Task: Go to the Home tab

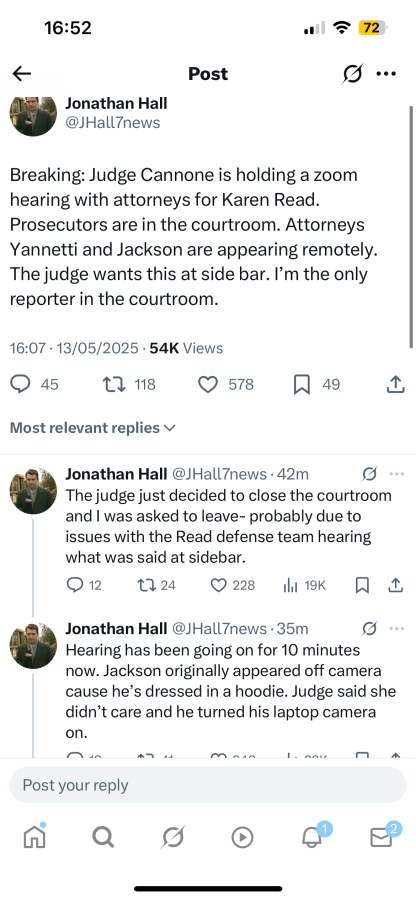Action: (34, 837)
